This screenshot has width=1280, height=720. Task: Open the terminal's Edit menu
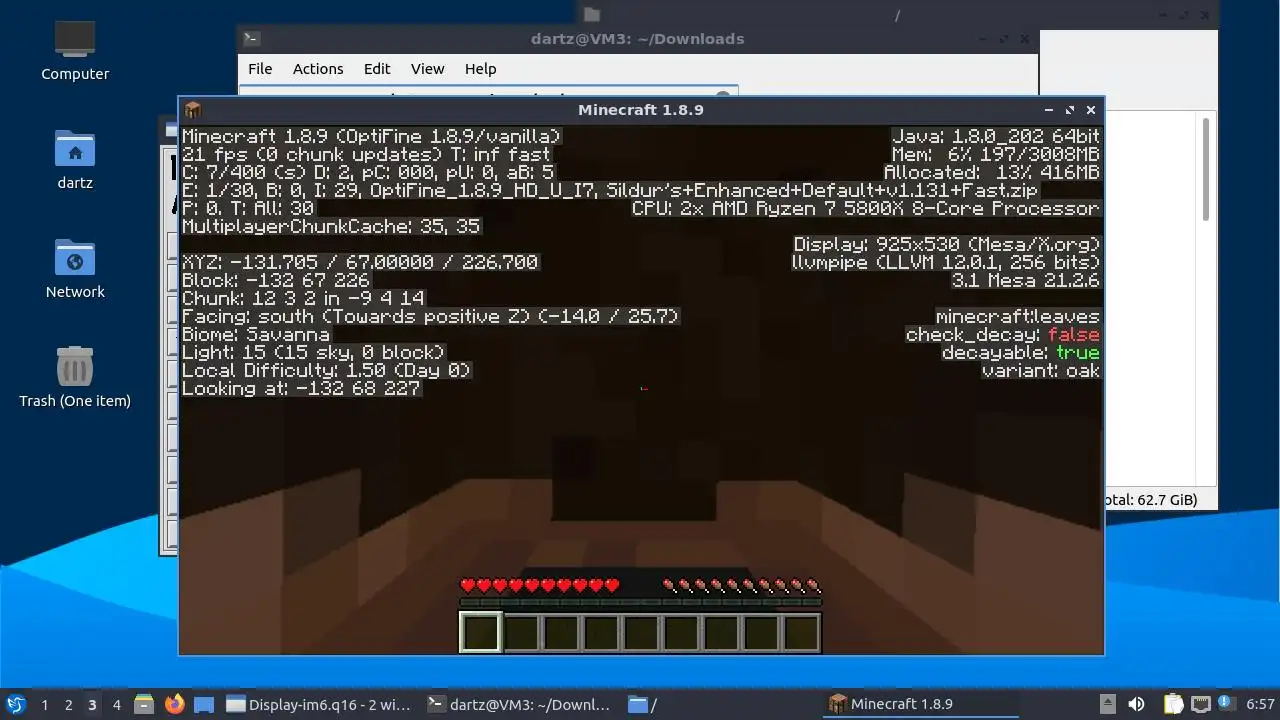pos(377,69)
